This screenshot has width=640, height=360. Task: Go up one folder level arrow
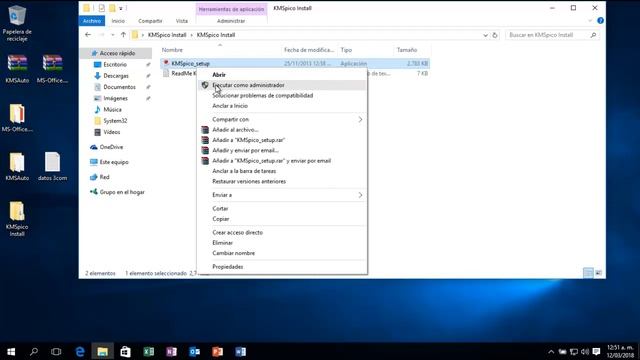pos(123,35)
